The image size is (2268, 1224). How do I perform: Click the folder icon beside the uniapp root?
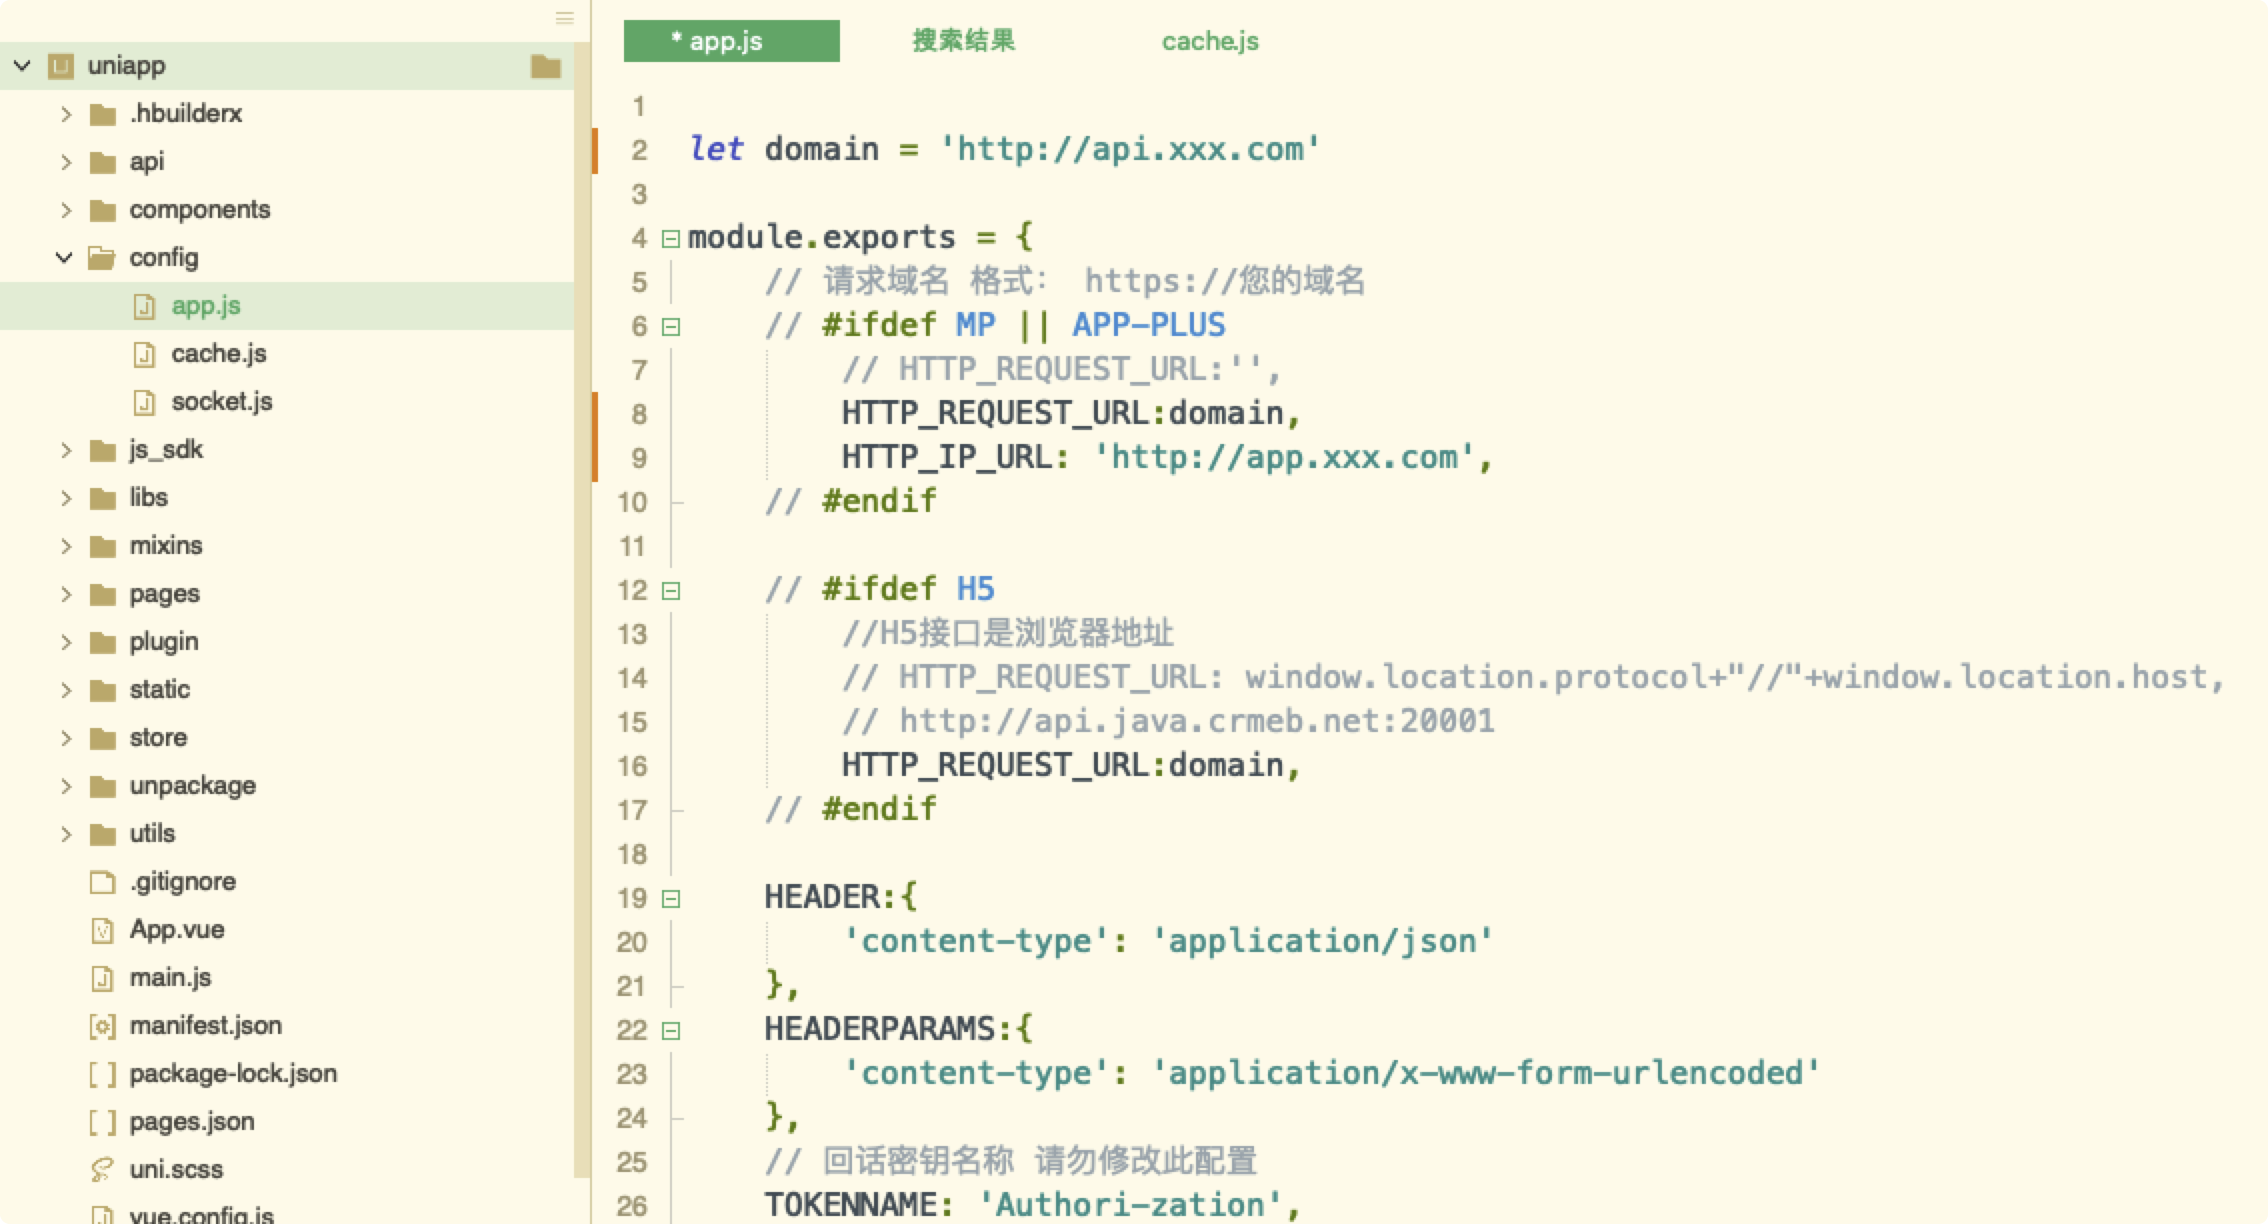point(545,65)
